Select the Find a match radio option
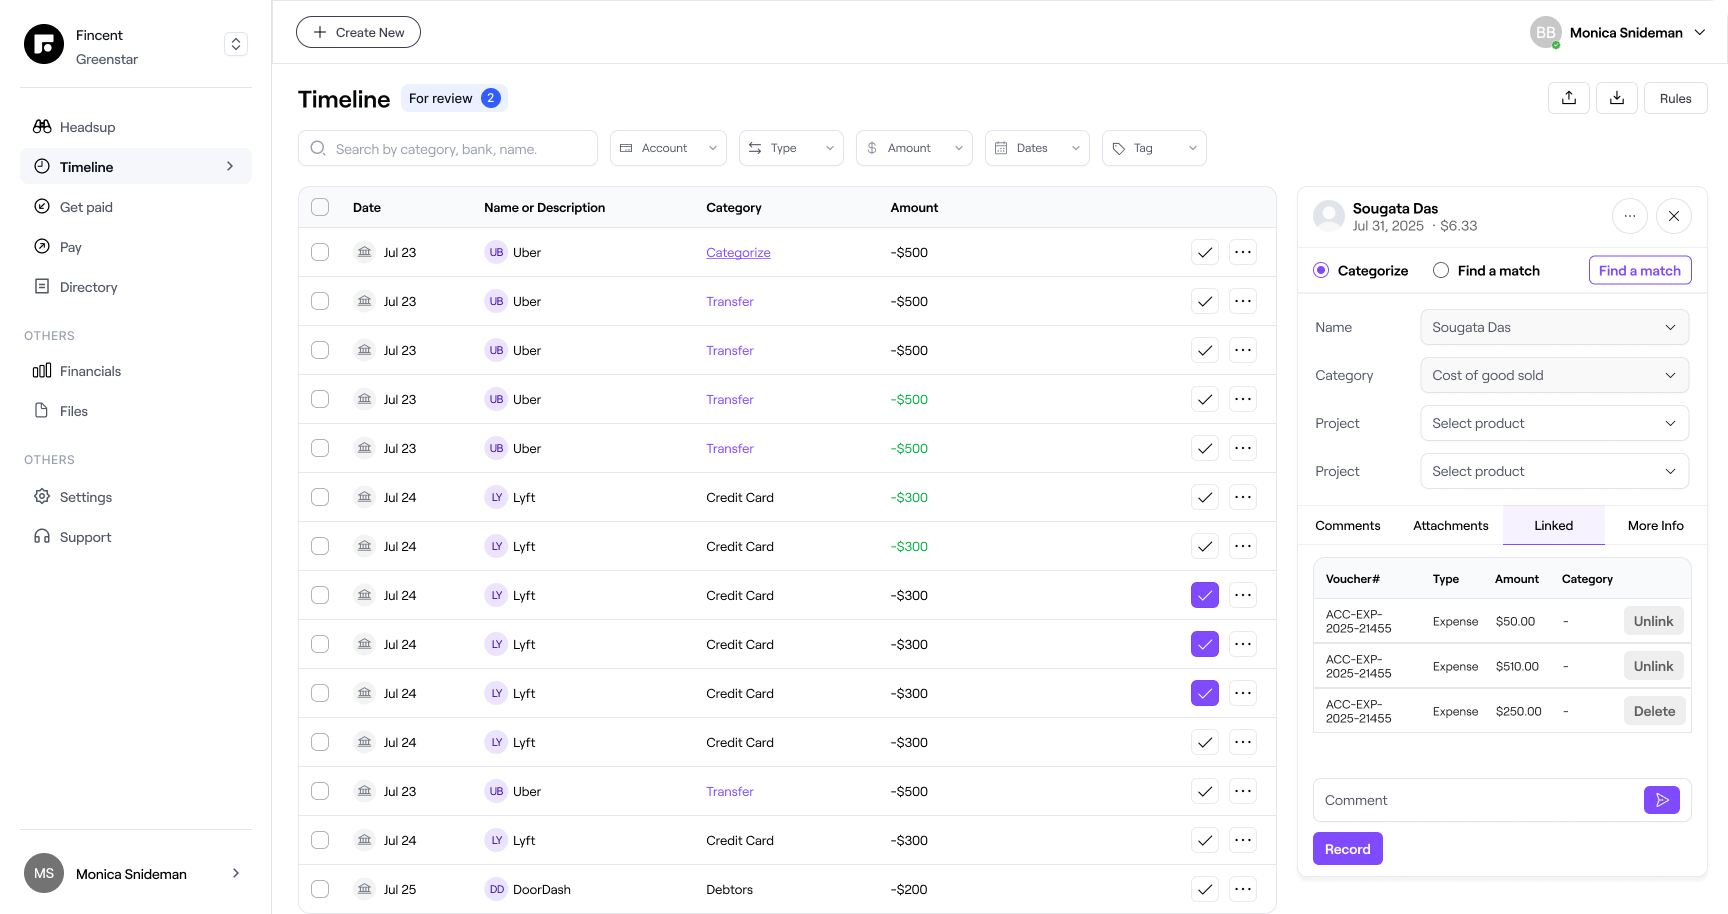1728x914 pixels. click(1441, 270)
